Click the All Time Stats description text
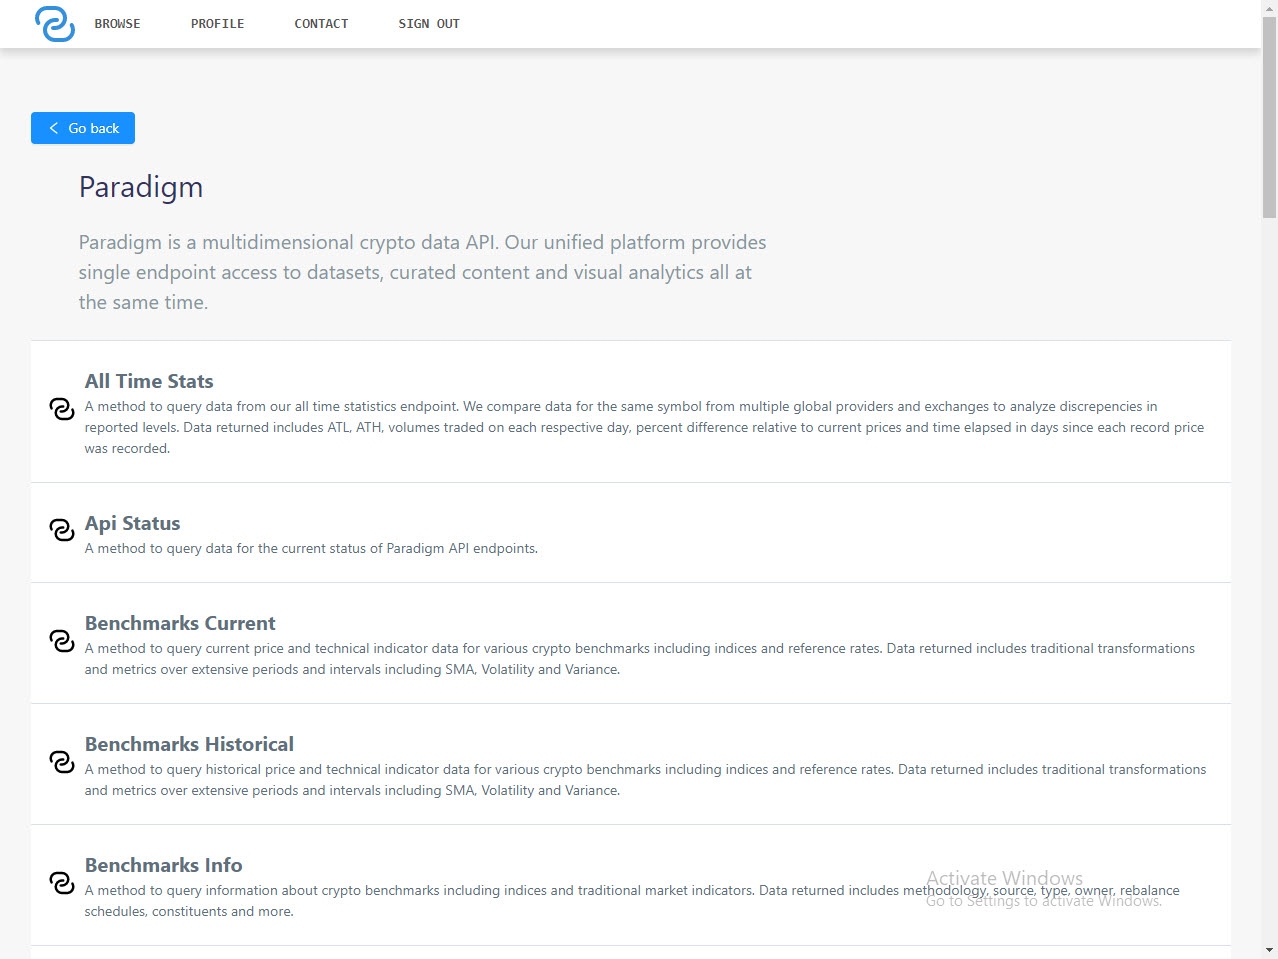 [x=644, y=427]
